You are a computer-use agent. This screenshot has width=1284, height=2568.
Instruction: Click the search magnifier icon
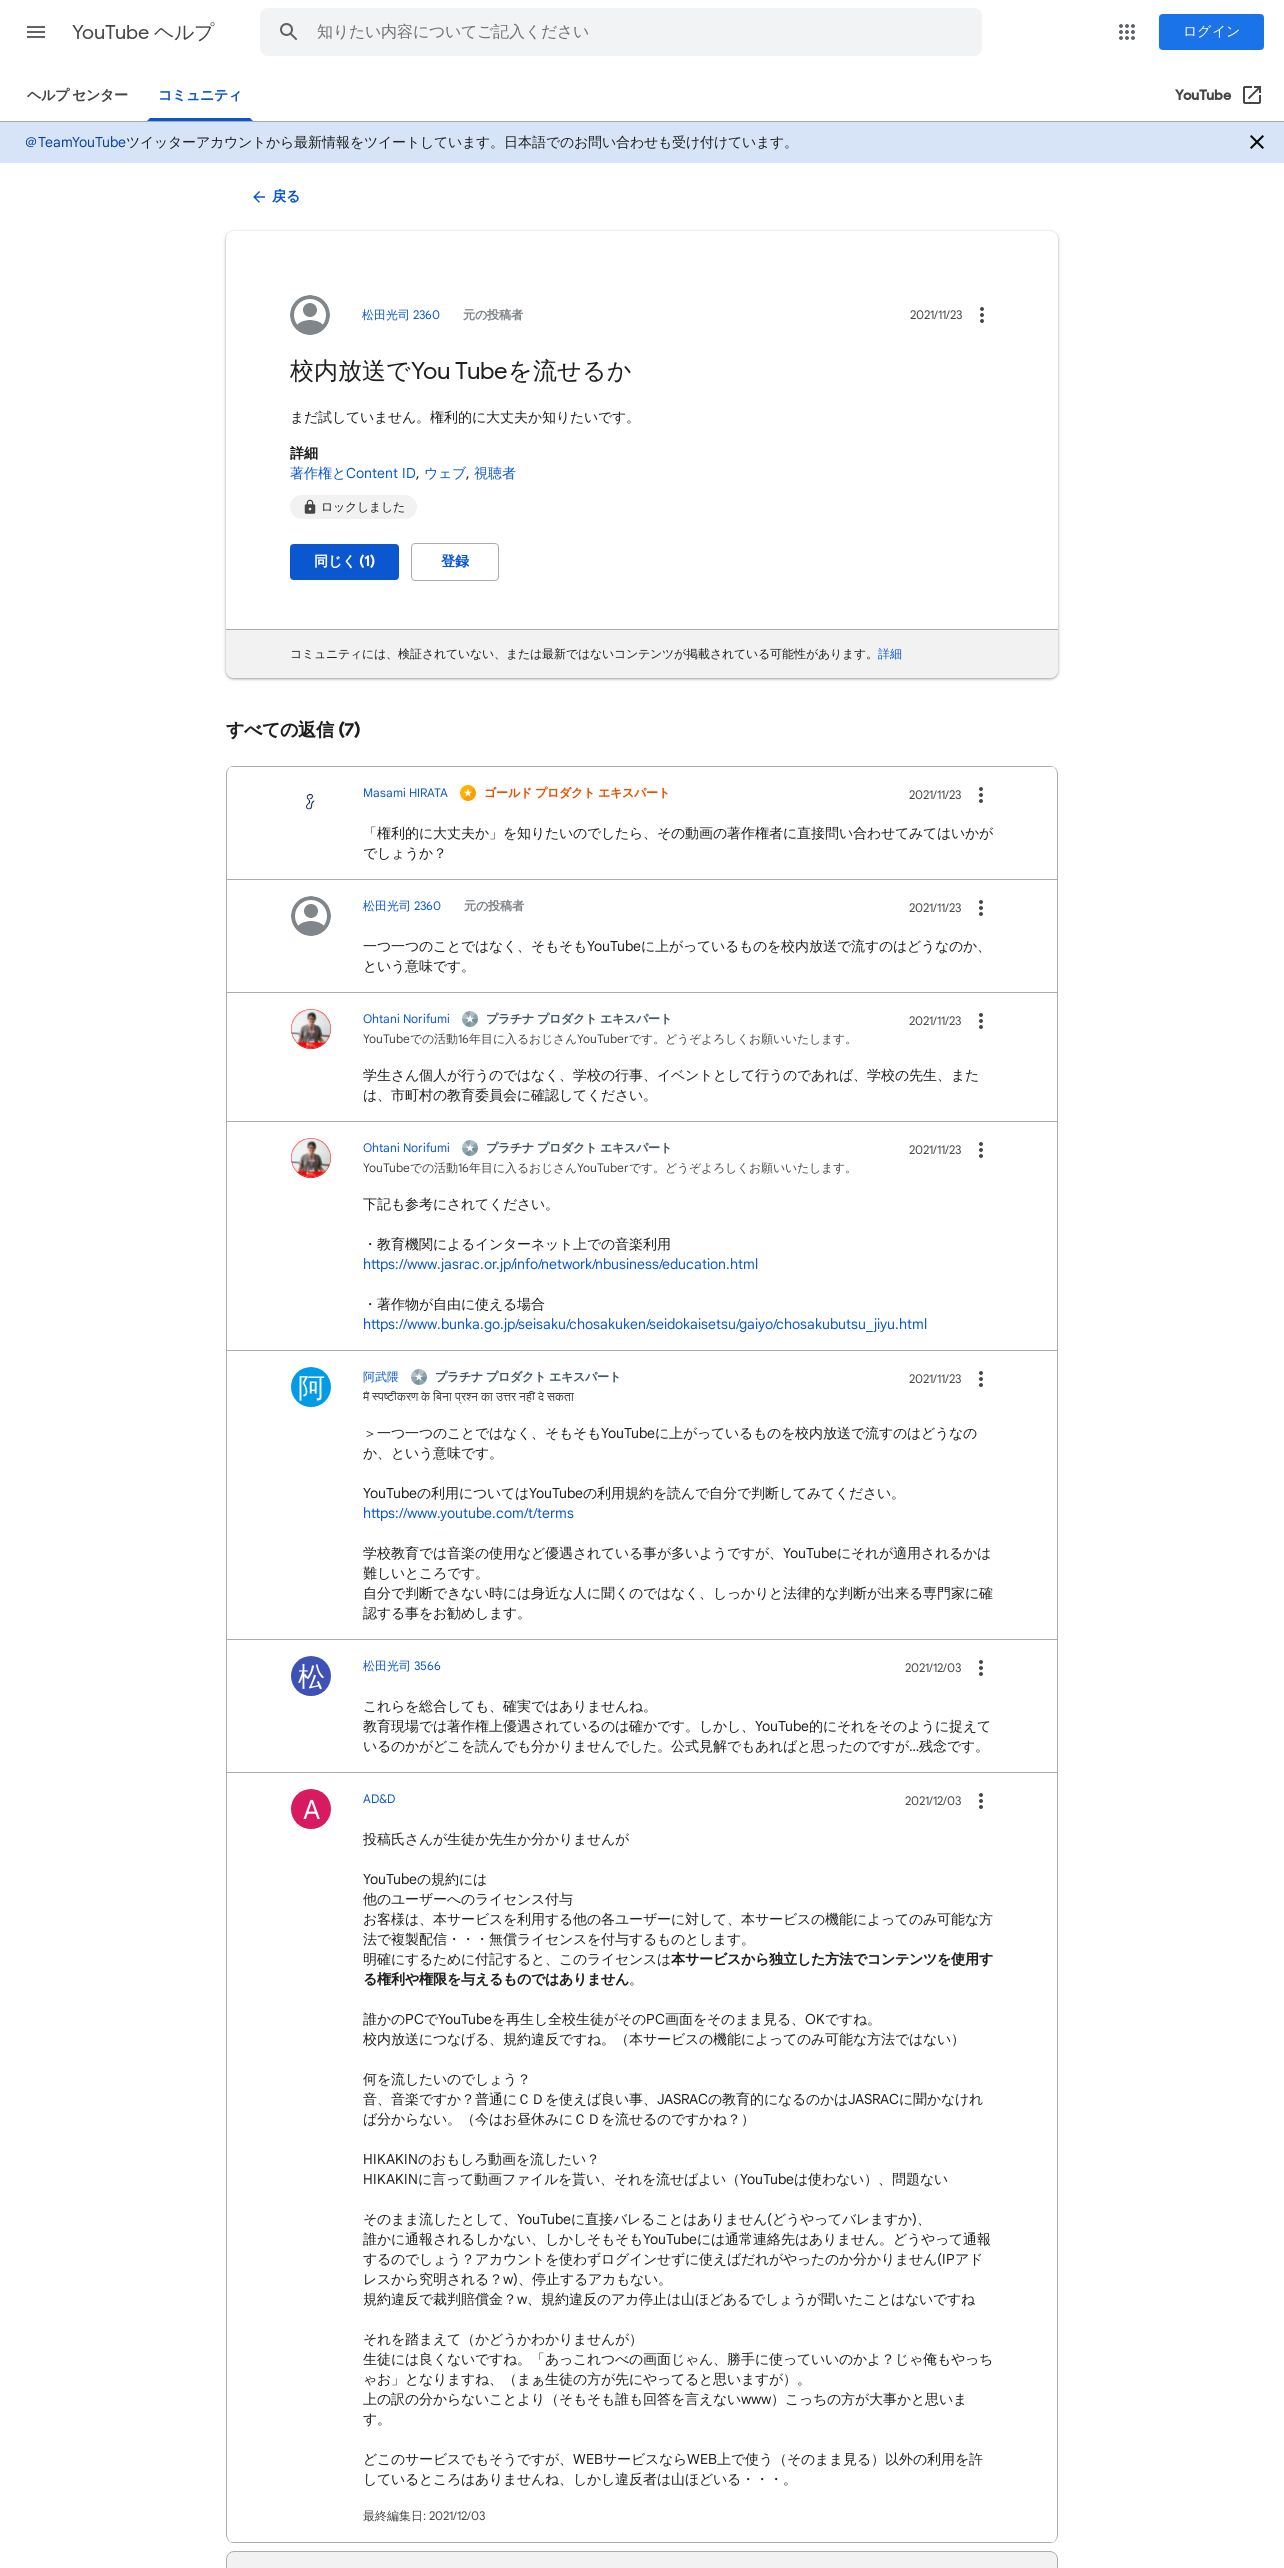click(x=288, y=32)
